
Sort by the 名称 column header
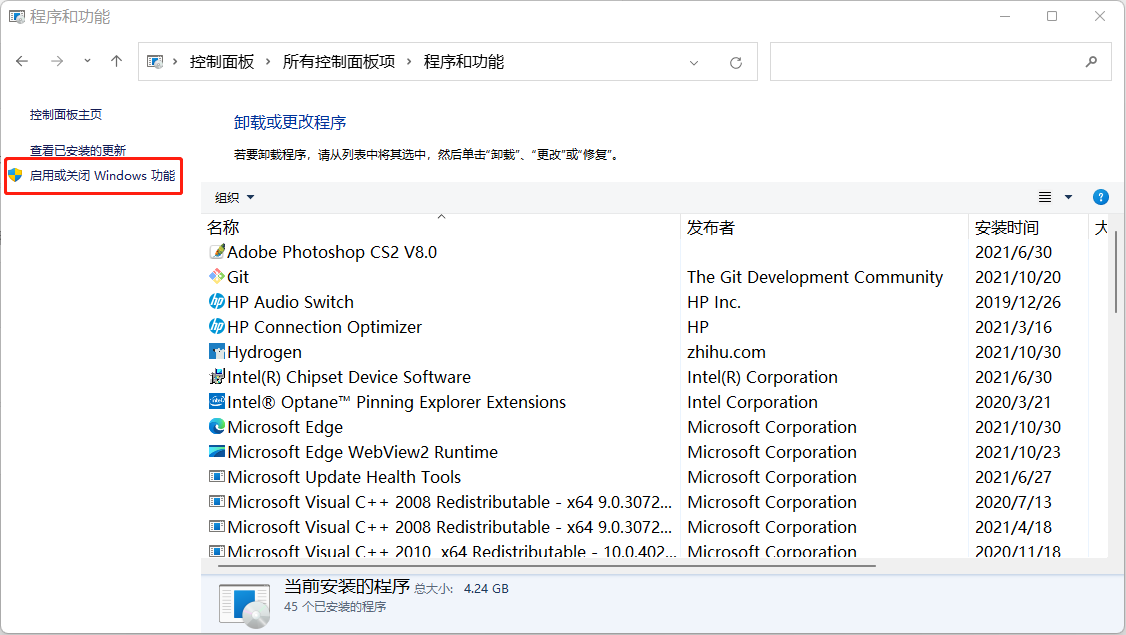[440, 228]
